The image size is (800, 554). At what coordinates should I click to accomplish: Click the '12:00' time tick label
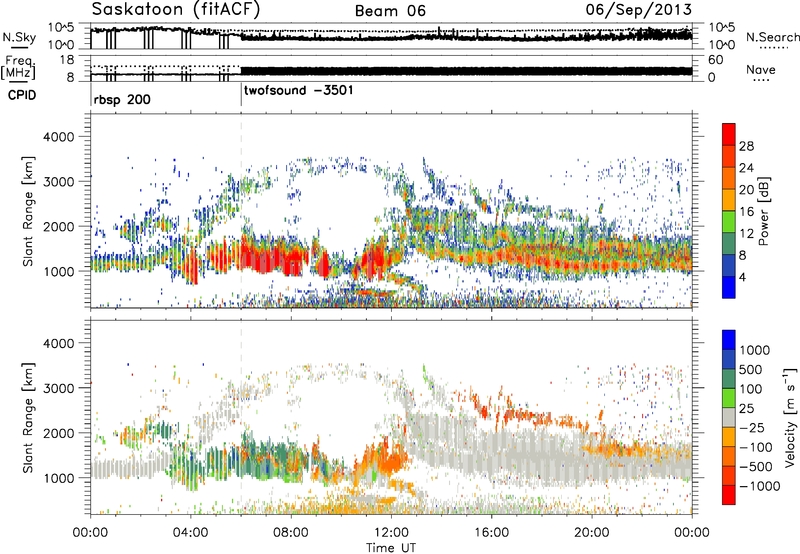391,533
